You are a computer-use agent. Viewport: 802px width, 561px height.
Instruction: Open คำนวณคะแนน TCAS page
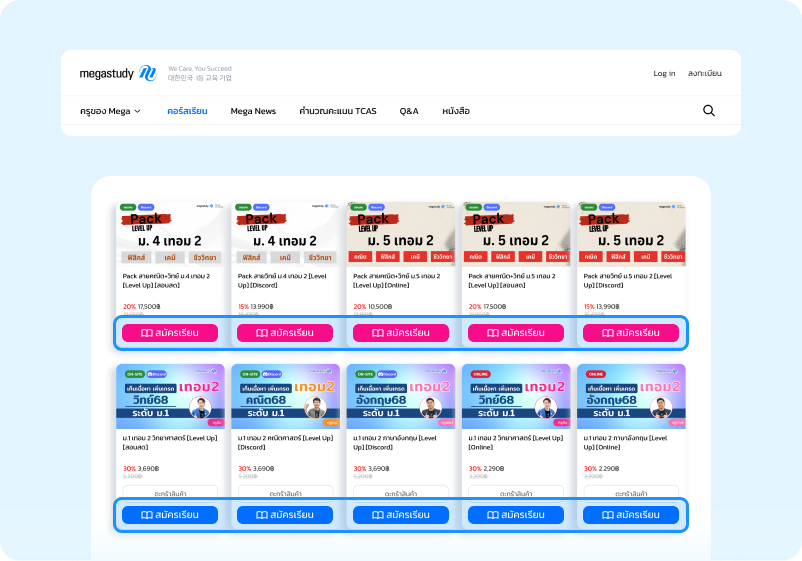pos(338,111)
